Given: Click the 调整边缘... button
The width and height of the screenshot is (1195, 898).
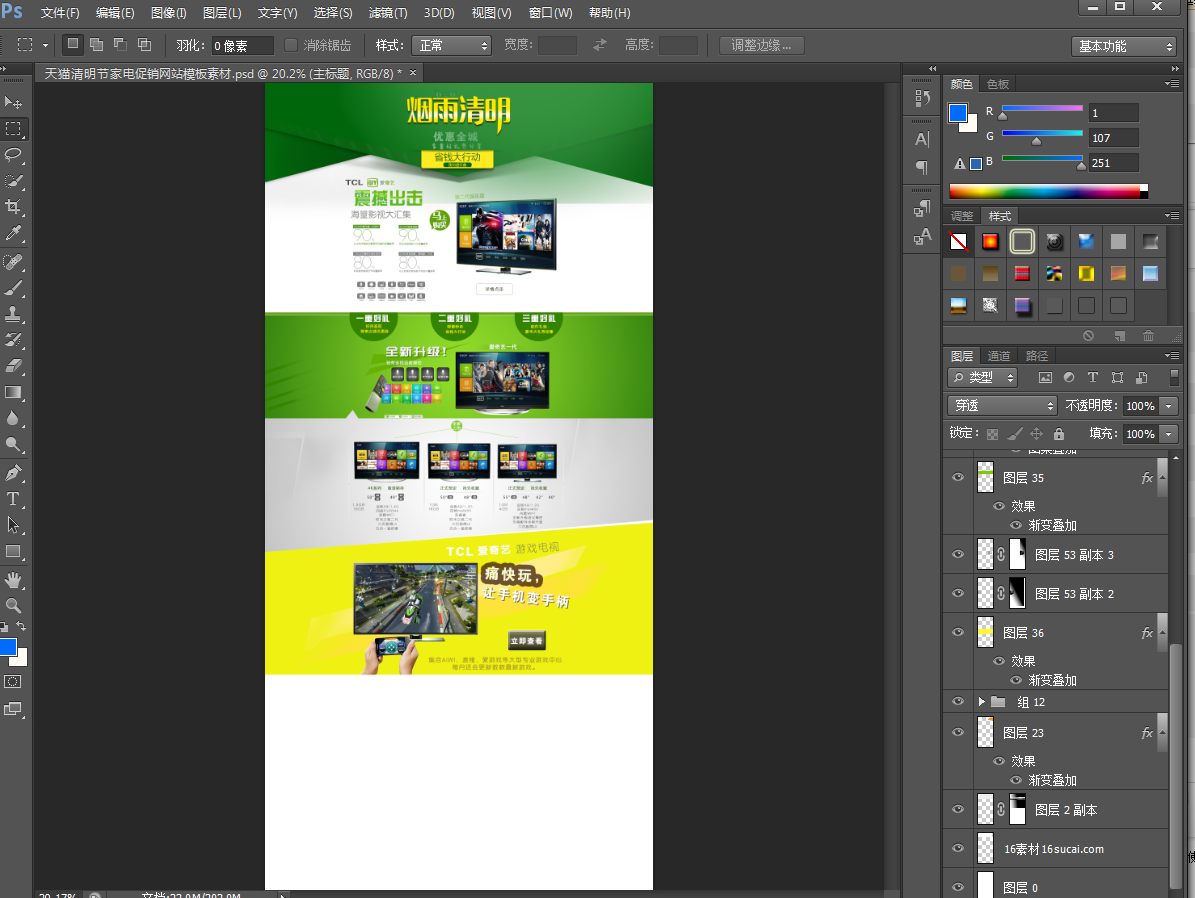Looking at the screenshot, I should 761,45.
